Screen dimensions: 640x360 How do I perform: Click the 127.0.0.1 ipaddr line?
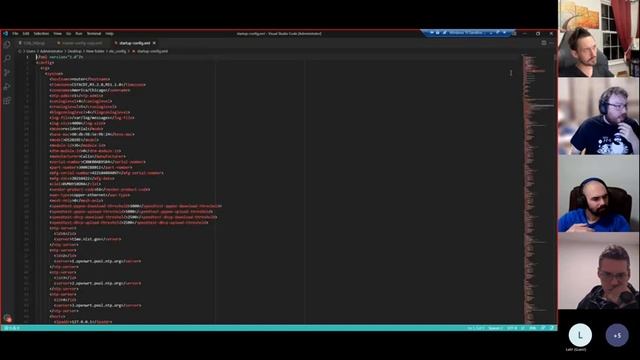click(83, 322)
